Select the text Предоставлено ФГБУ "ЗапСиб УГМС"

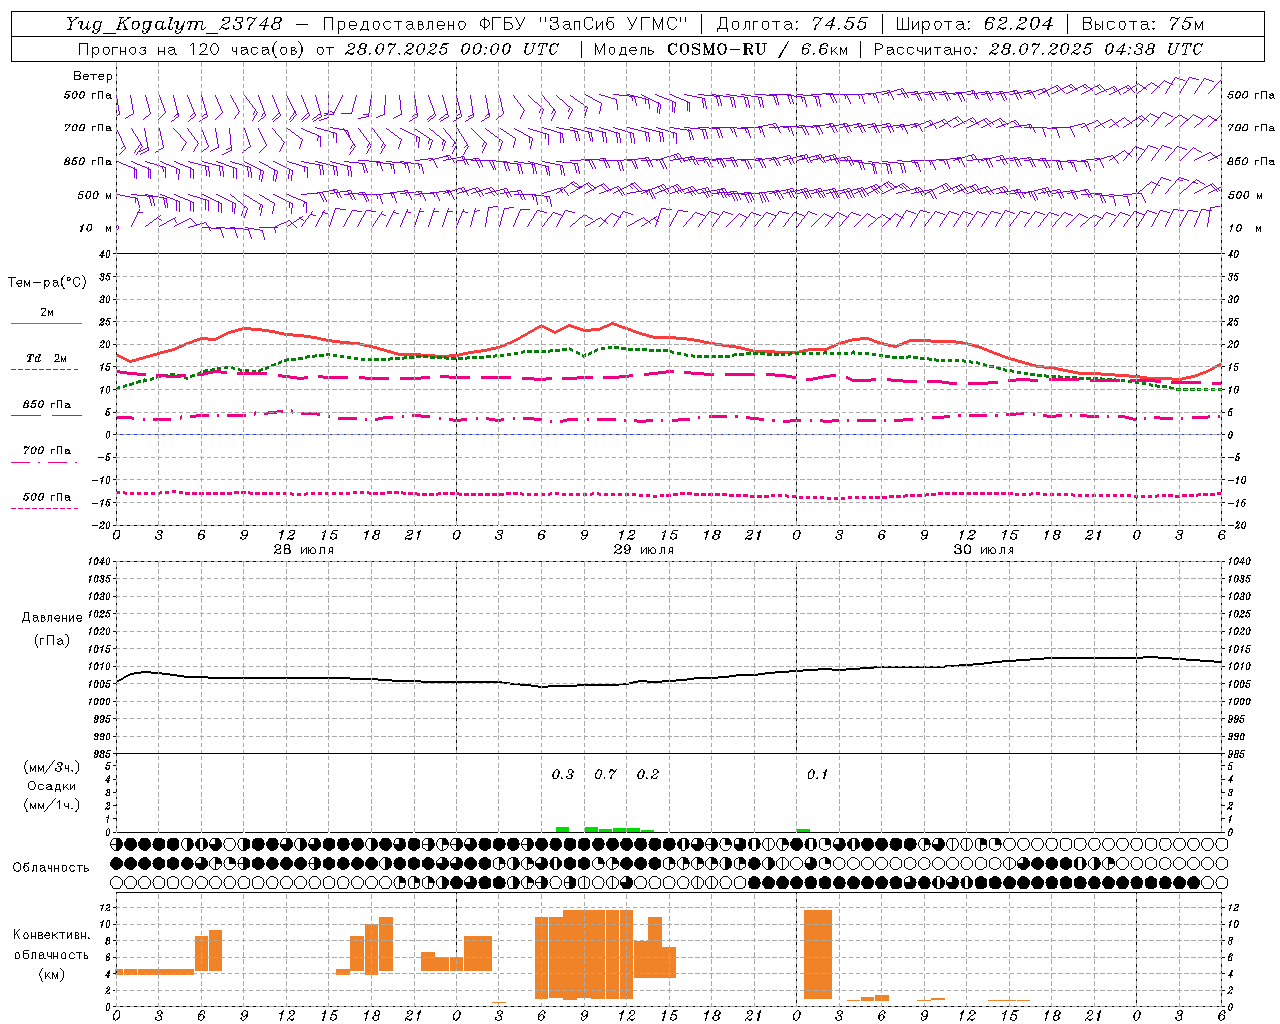point(505,24)
